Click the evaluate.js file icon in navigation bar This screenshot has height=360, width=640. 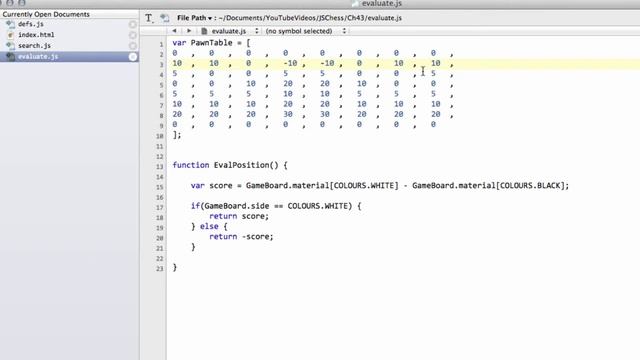[x=204, y=31]
